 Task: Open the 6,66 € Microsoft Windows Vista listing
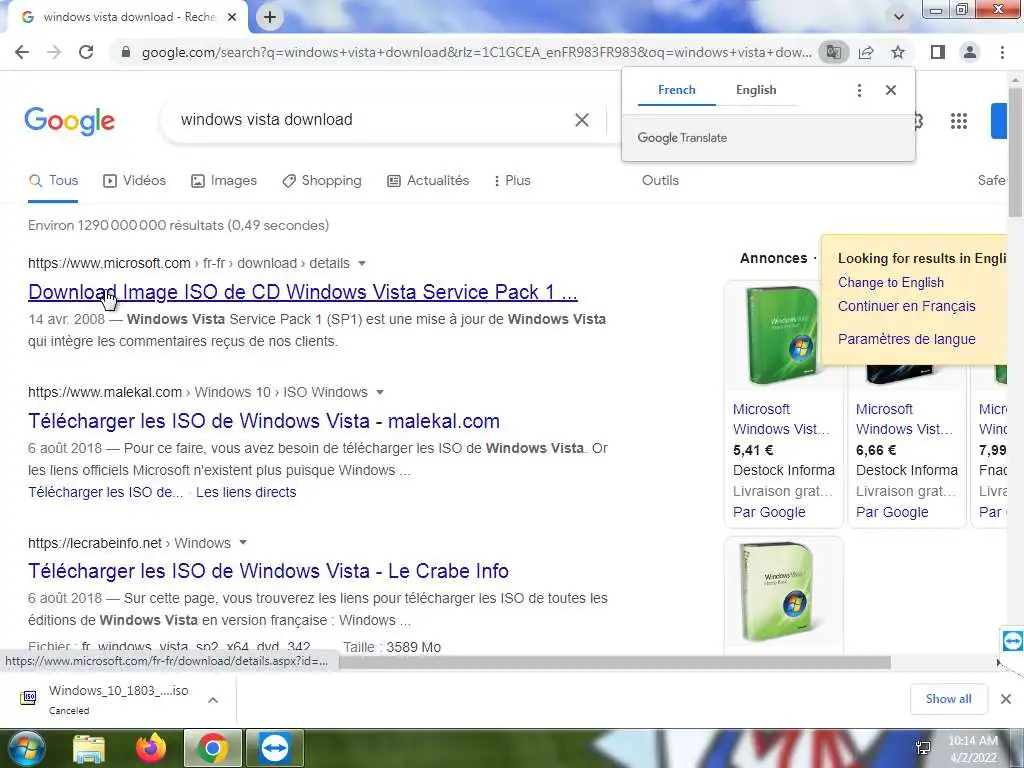[x=904, y=419]
